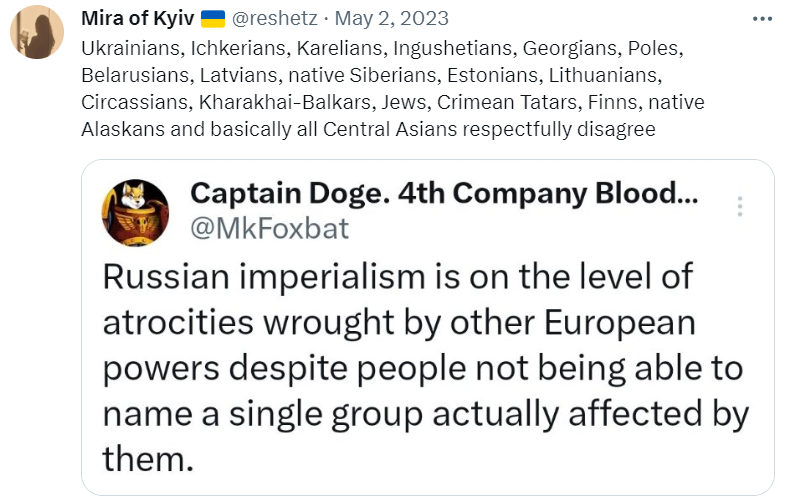Open the quoted tweet's vertical three-dot menu

pos(740,207)
